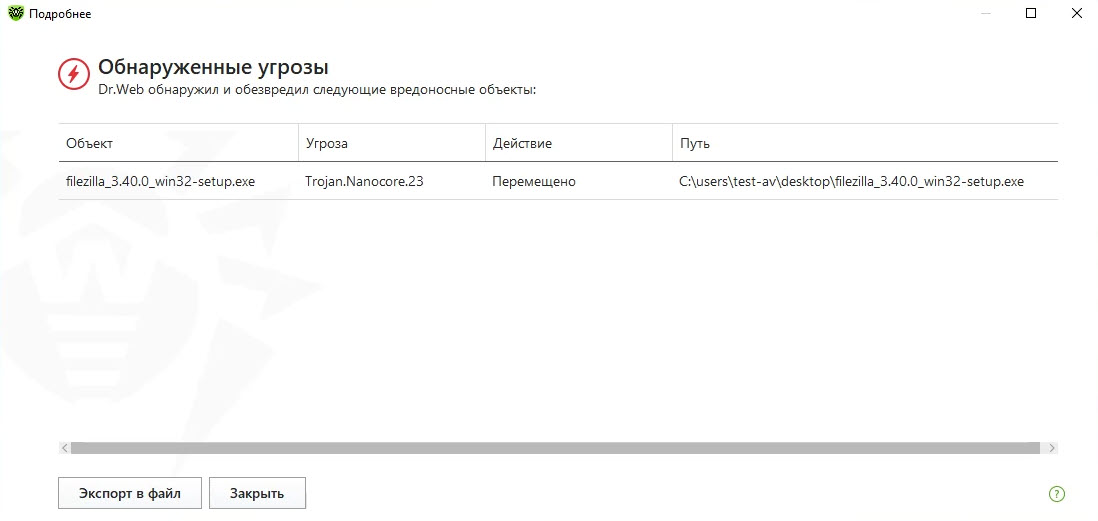Sort by the Объект column header

coord(179,144)
